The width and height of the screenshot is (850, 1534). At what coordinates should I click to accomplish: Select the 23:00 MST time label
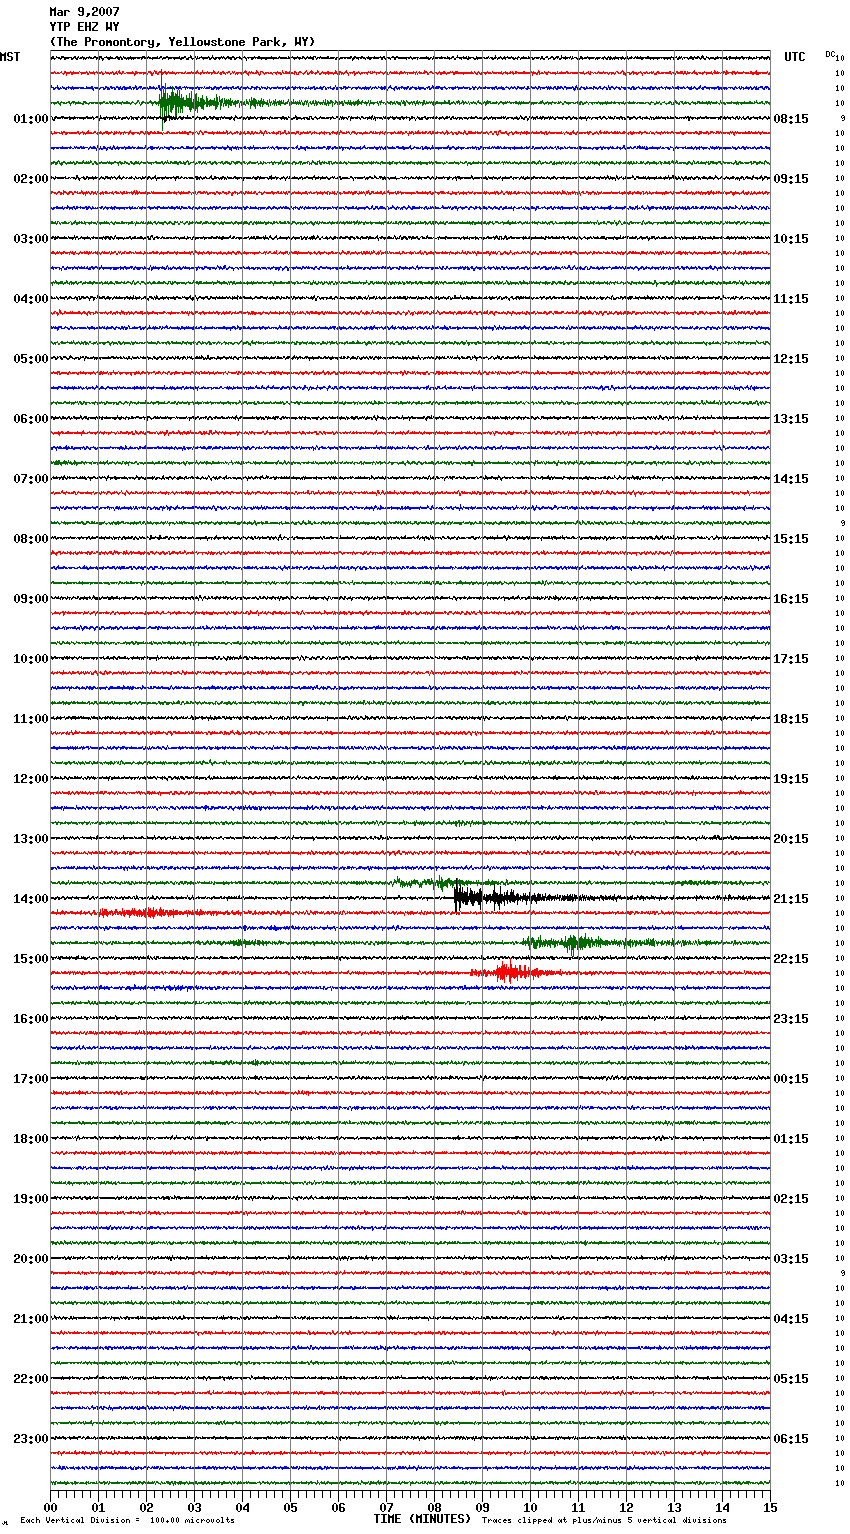[31, 1439]
